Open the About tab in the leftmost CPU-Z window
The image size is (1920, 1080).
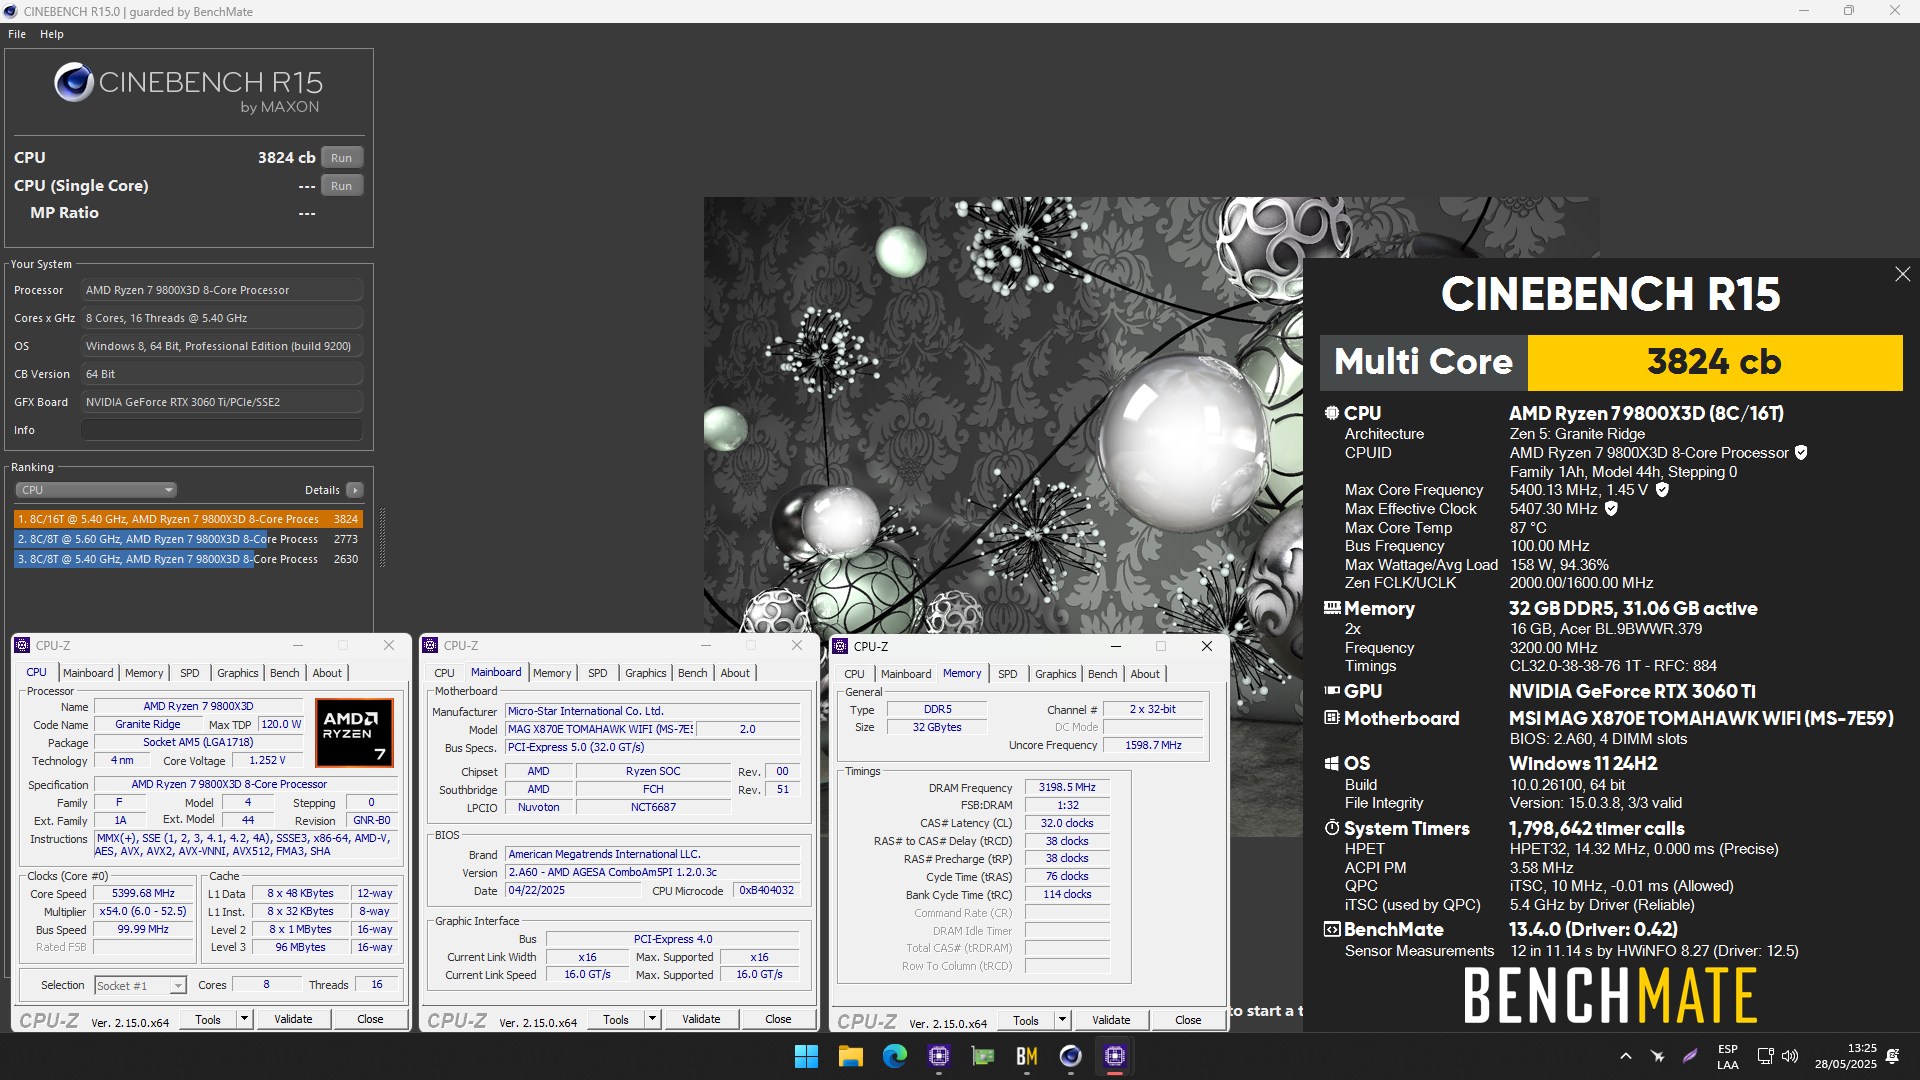pos(327,673)
